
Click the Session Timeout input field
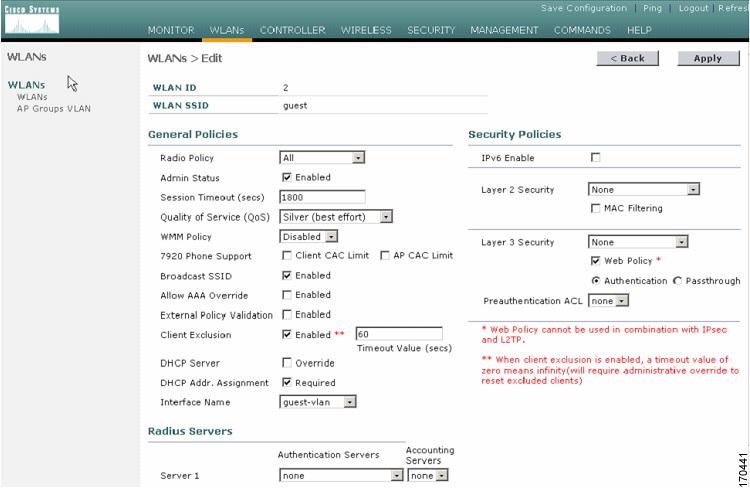point(322,197)
